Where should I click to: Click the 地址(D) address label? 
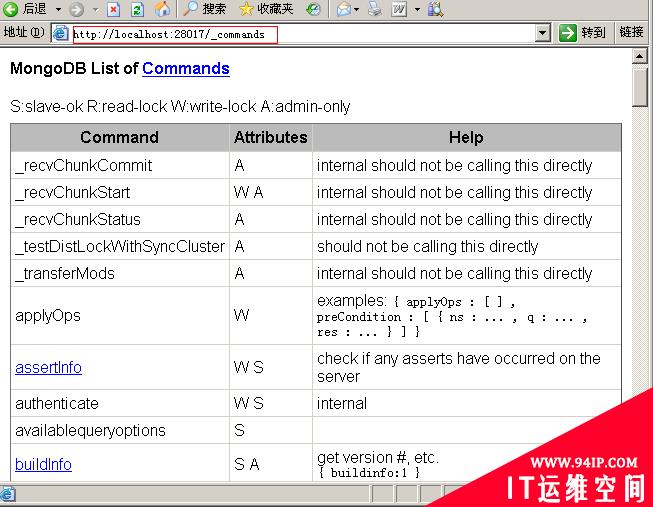pos(24,32)
